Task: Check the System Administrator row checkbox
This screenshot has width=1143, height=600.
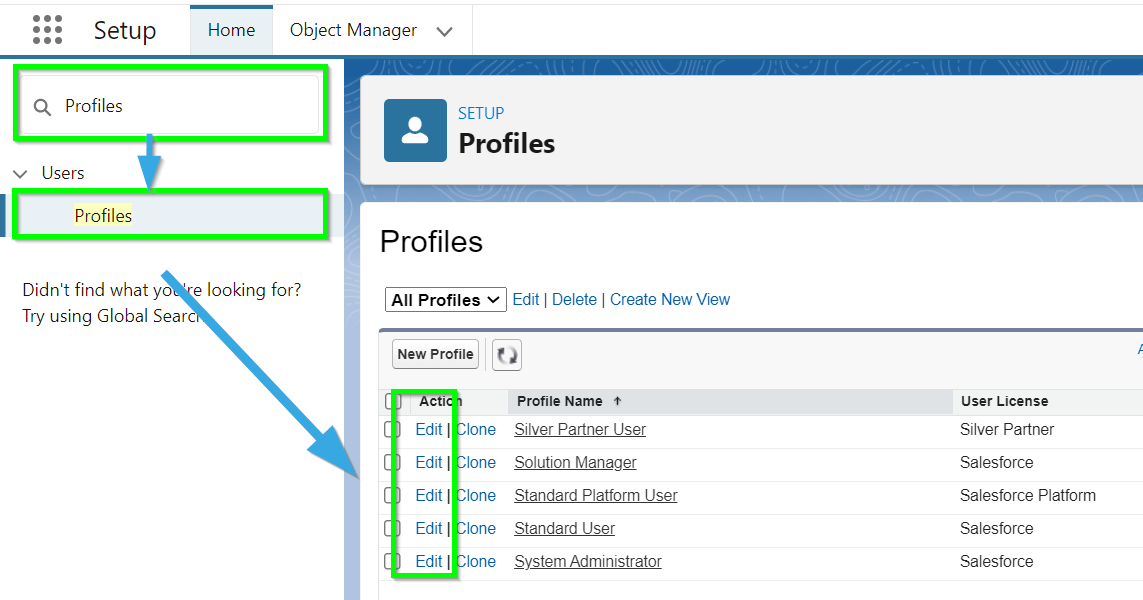Action: [392, 561]
